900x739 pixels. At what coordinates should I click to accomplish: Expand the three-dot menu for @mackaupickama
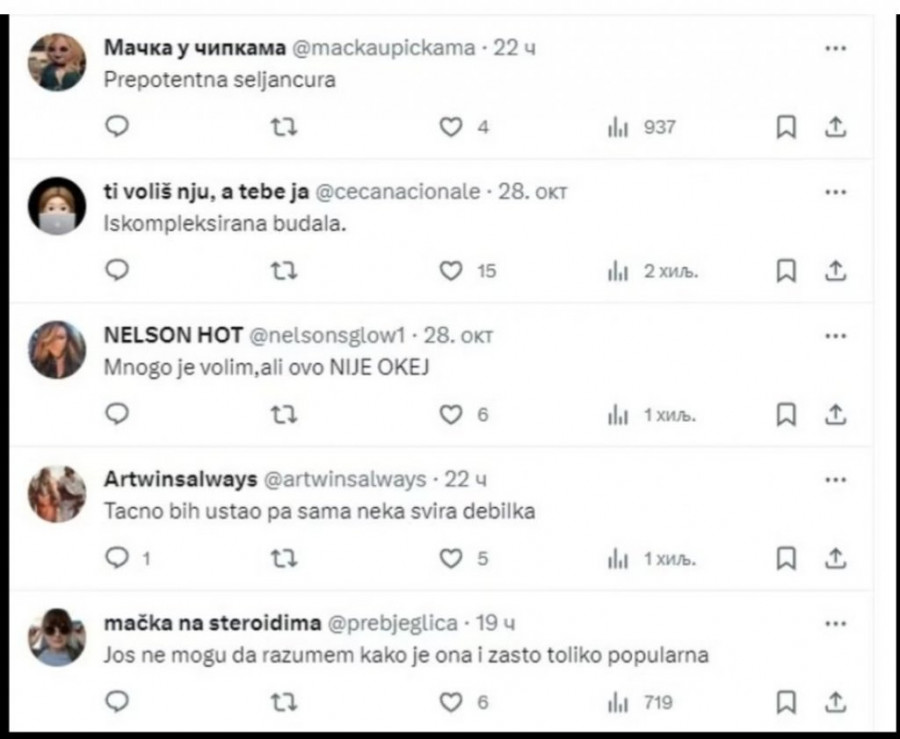click(835, 48)
